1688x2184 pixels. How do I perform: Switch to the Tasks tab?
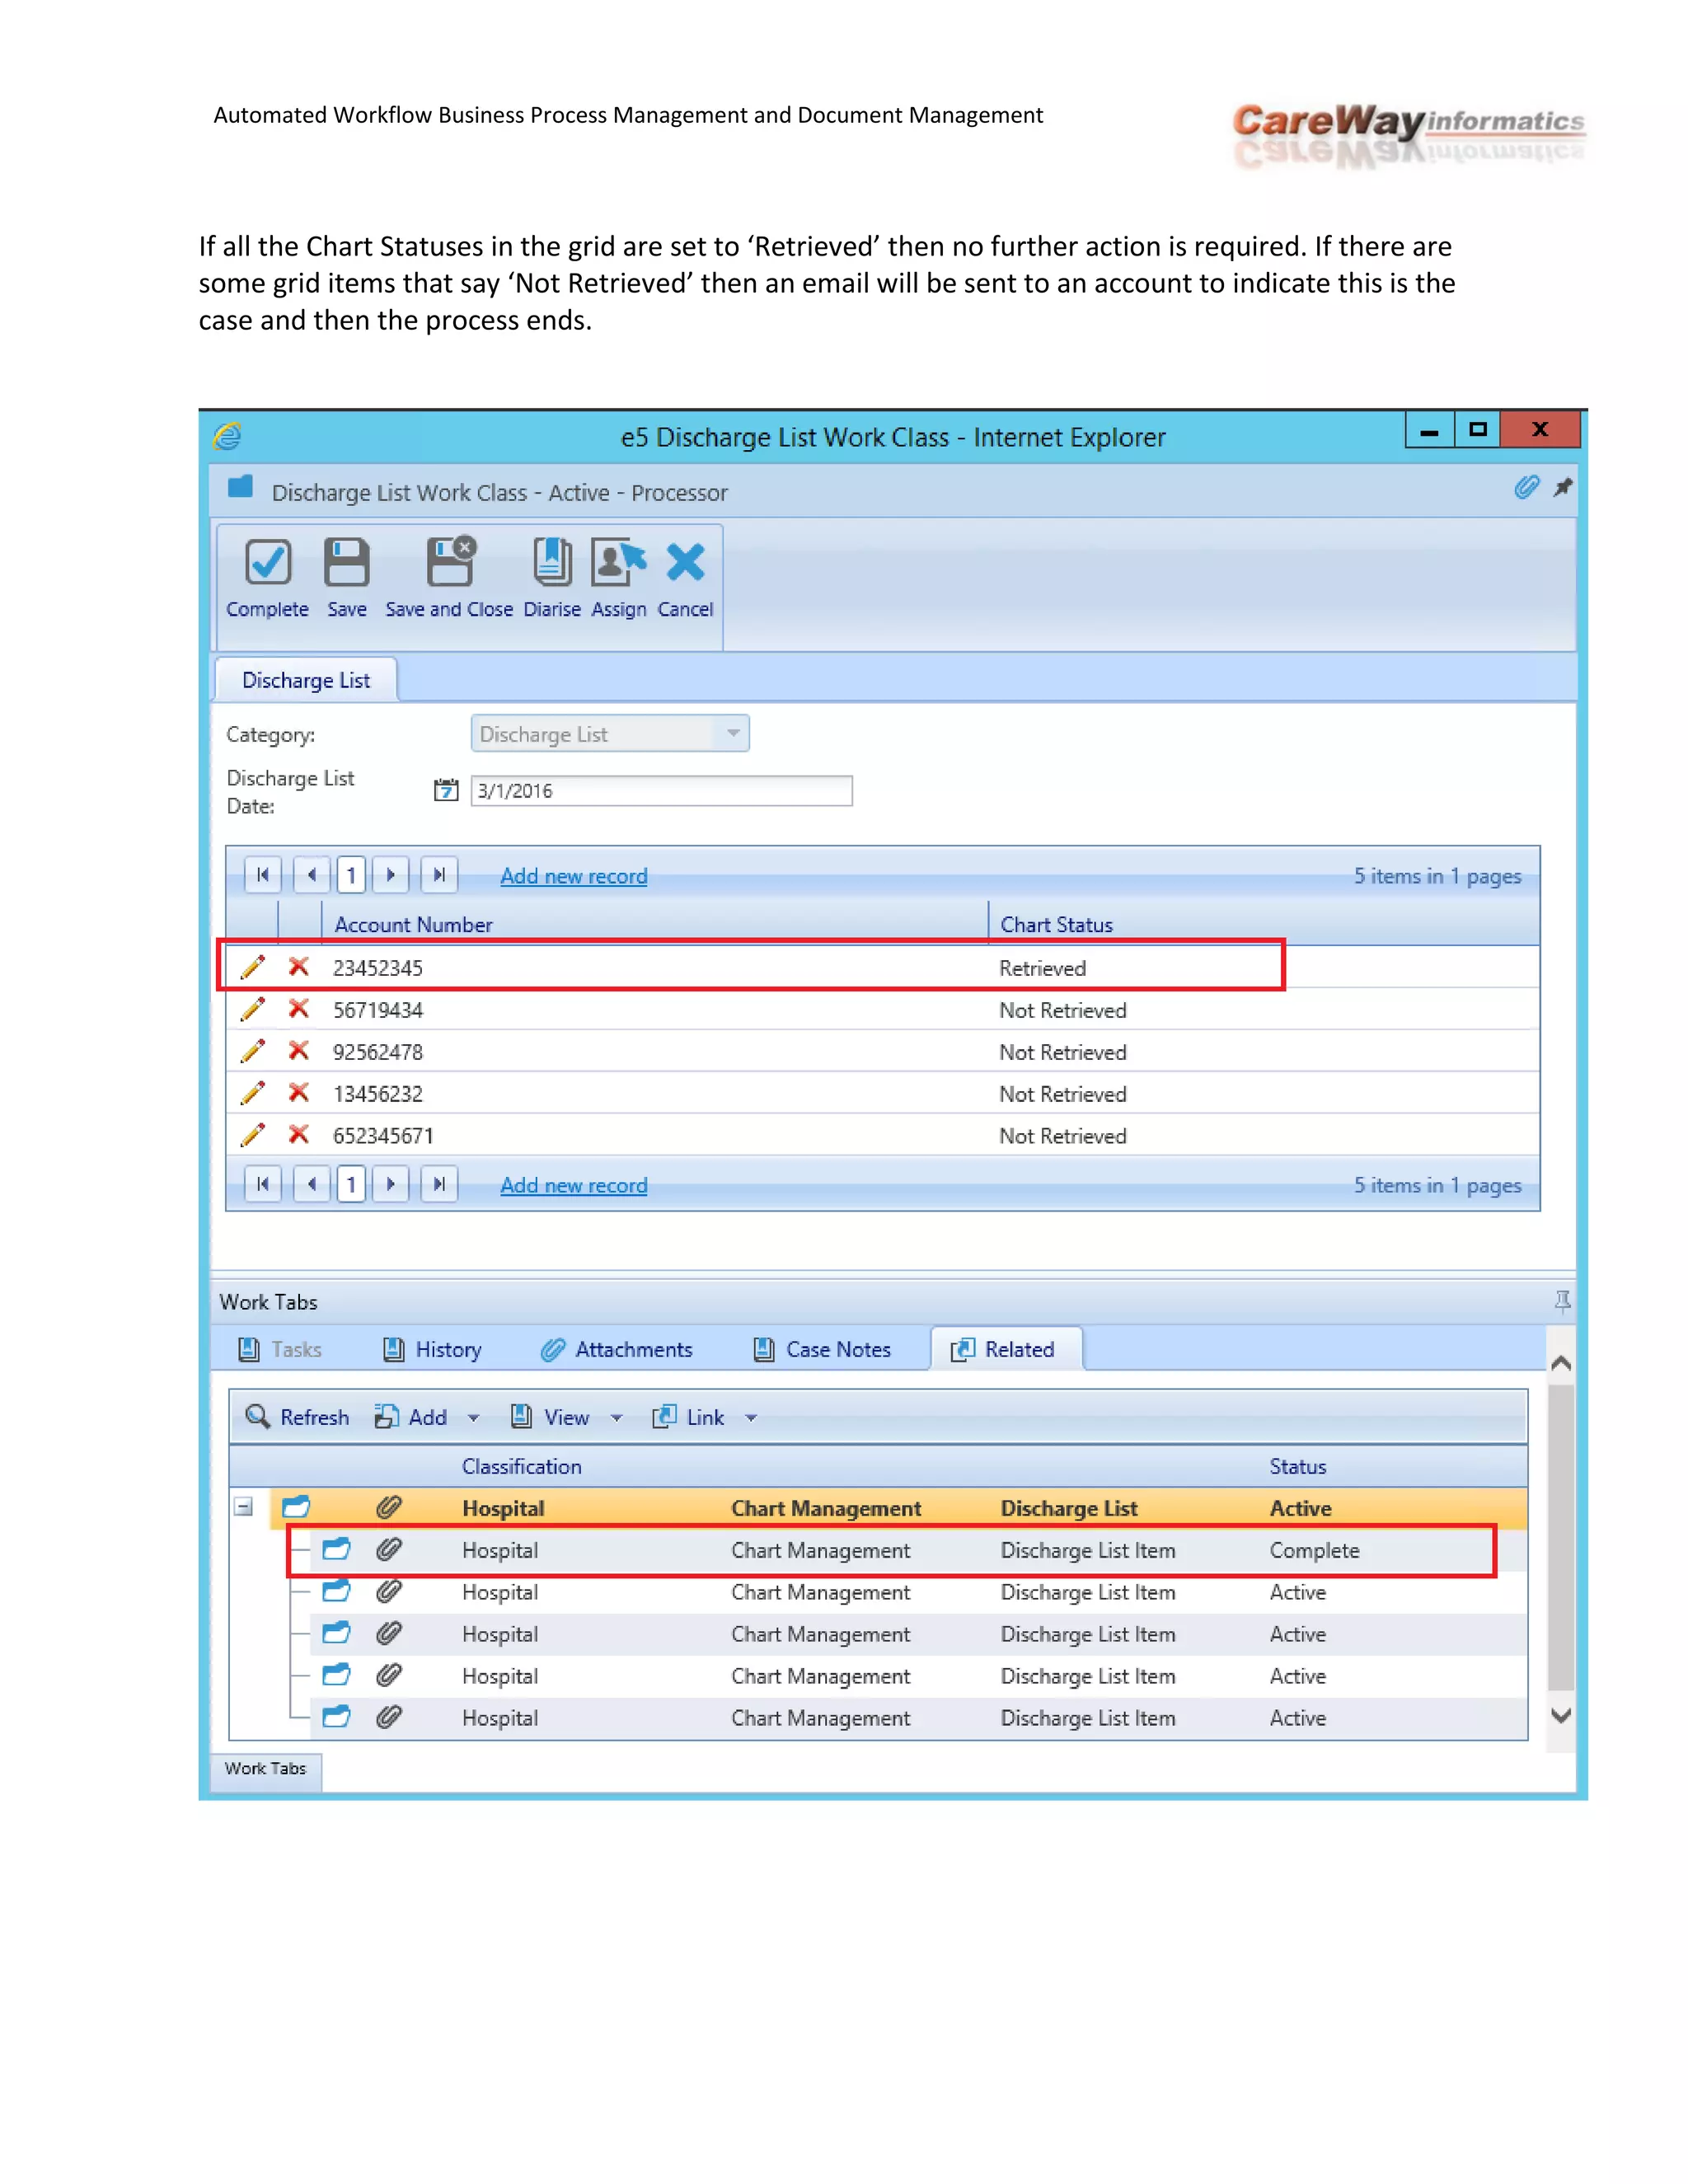[x=280, y=1349]
